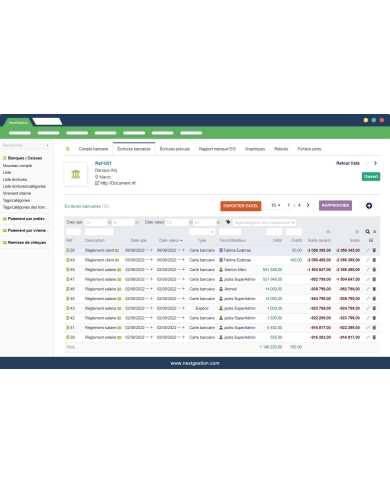Delete entry 42 with the trash icon
This screenshot has width=390, height=484.
pyautogui.click(x=374, y=318)
